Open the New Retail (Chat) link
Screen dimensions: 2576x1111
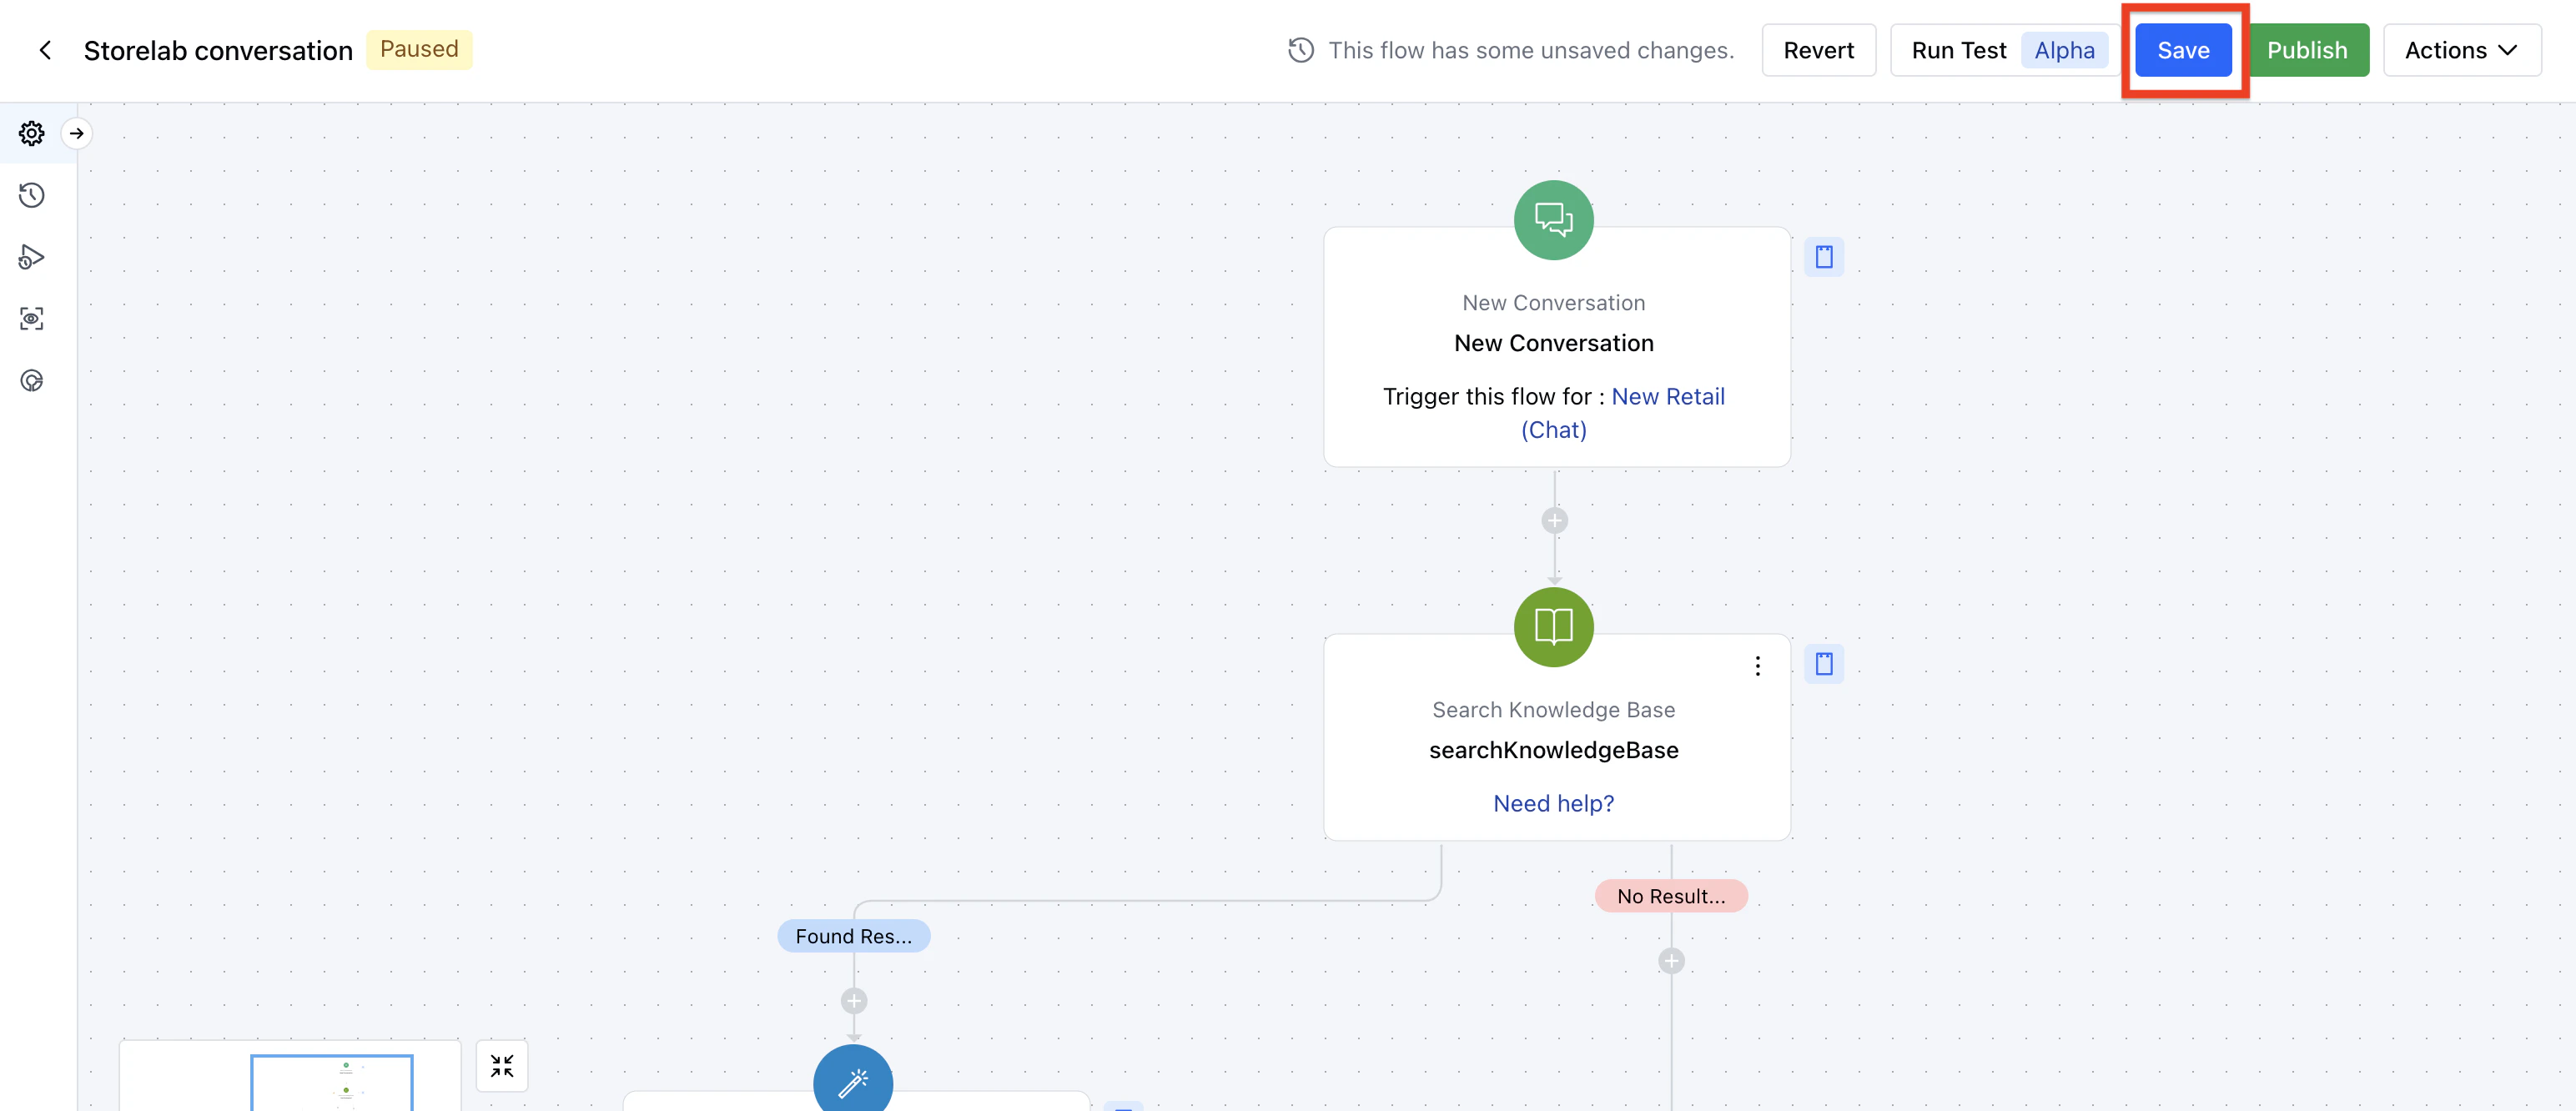point(1667,397)
